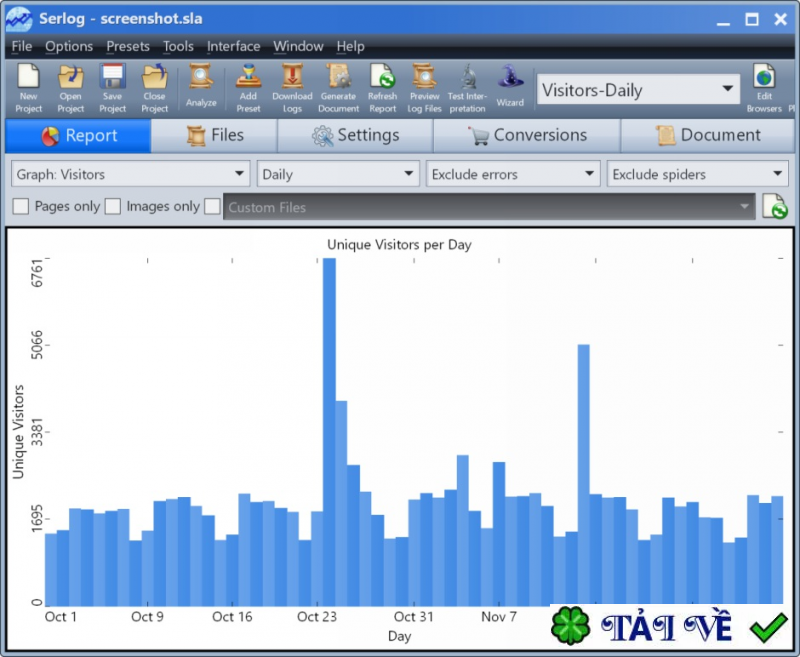The image size is (800, 657).
Task: Close the Serlog window
Action: click(781, 19)
